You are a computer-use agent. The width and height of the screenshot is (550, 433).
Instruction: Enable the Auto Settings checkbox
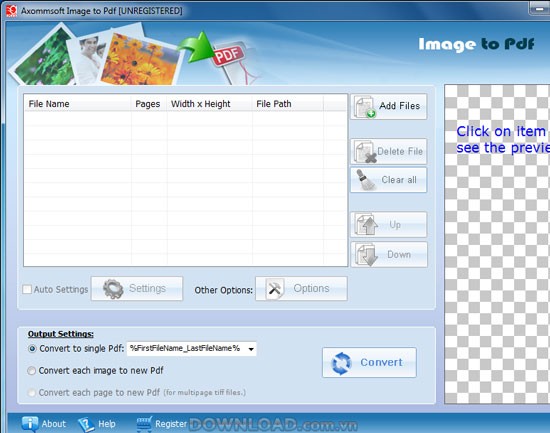[x=27, y=289]
